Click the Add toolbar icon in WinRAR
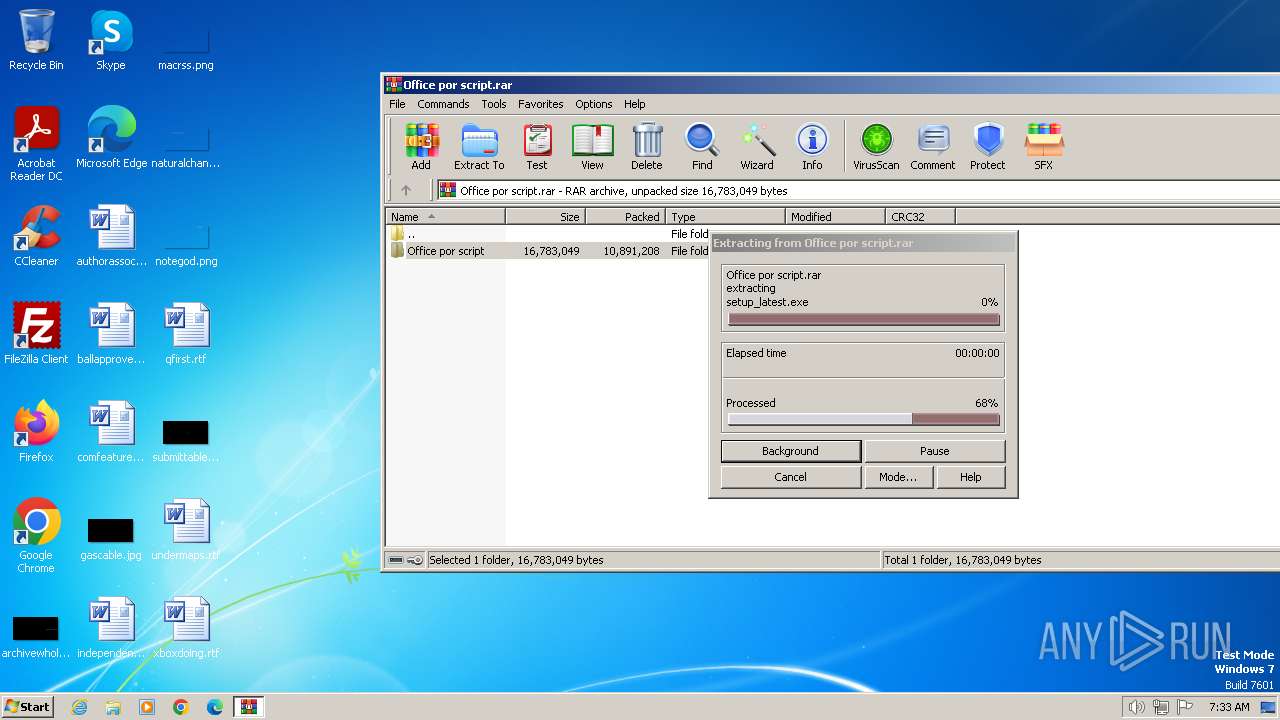Screen dimensions: 1280x720 point(421,147)
